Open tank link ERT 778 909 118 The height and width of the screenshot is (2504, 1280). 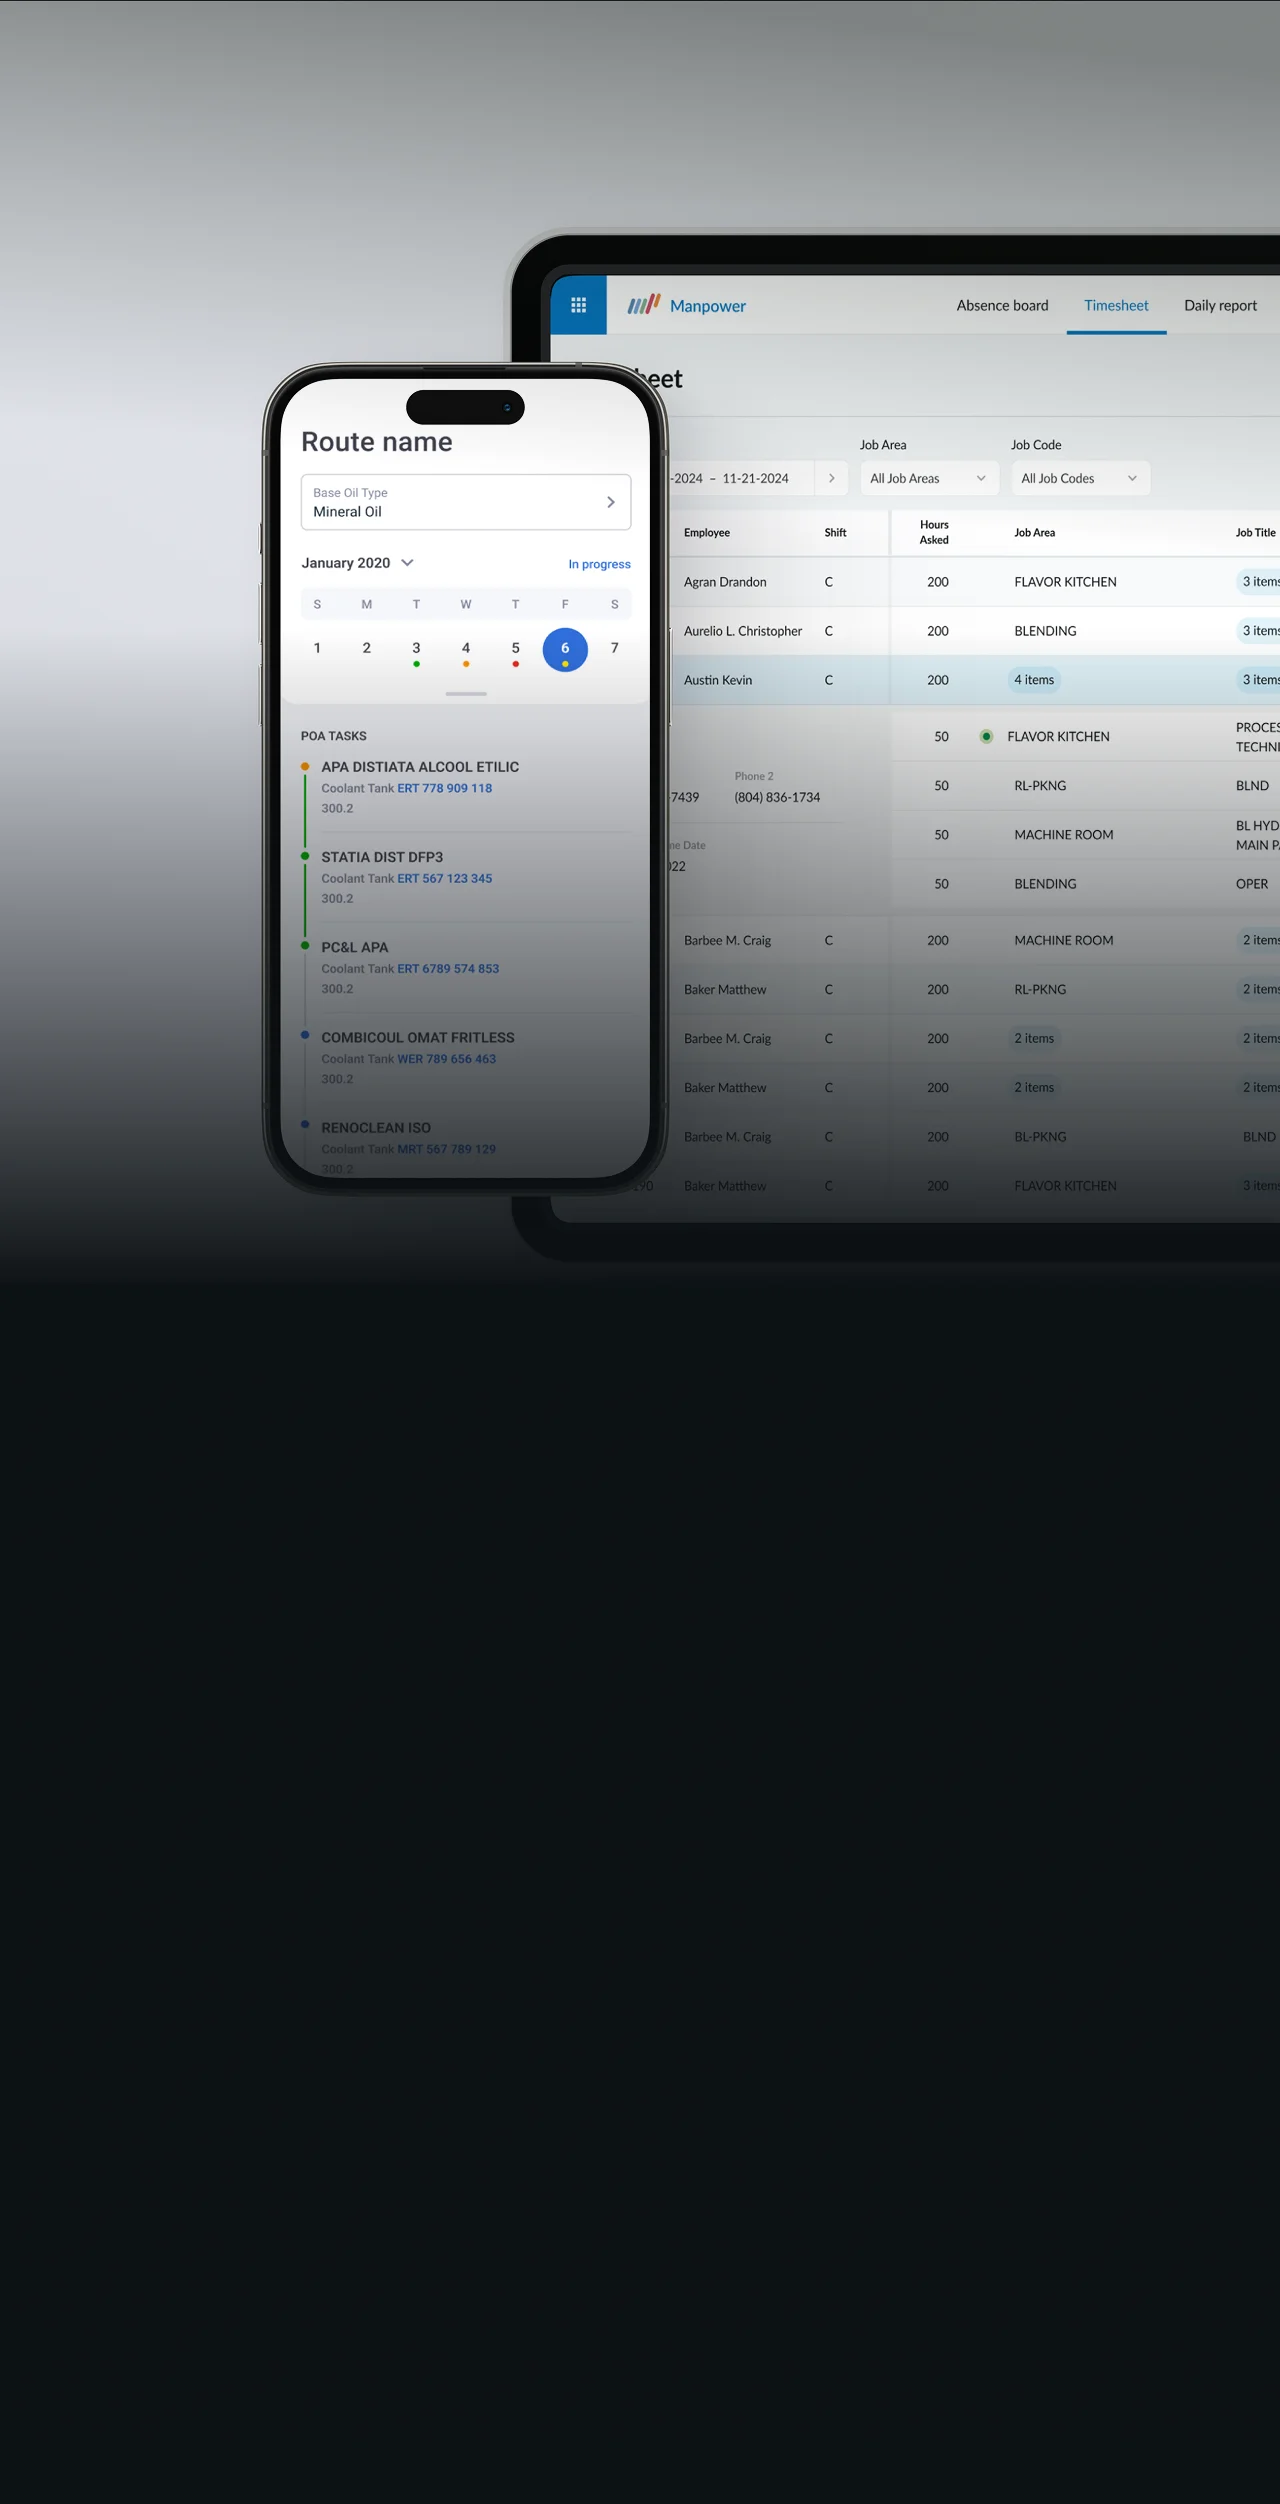pos(444,788)
